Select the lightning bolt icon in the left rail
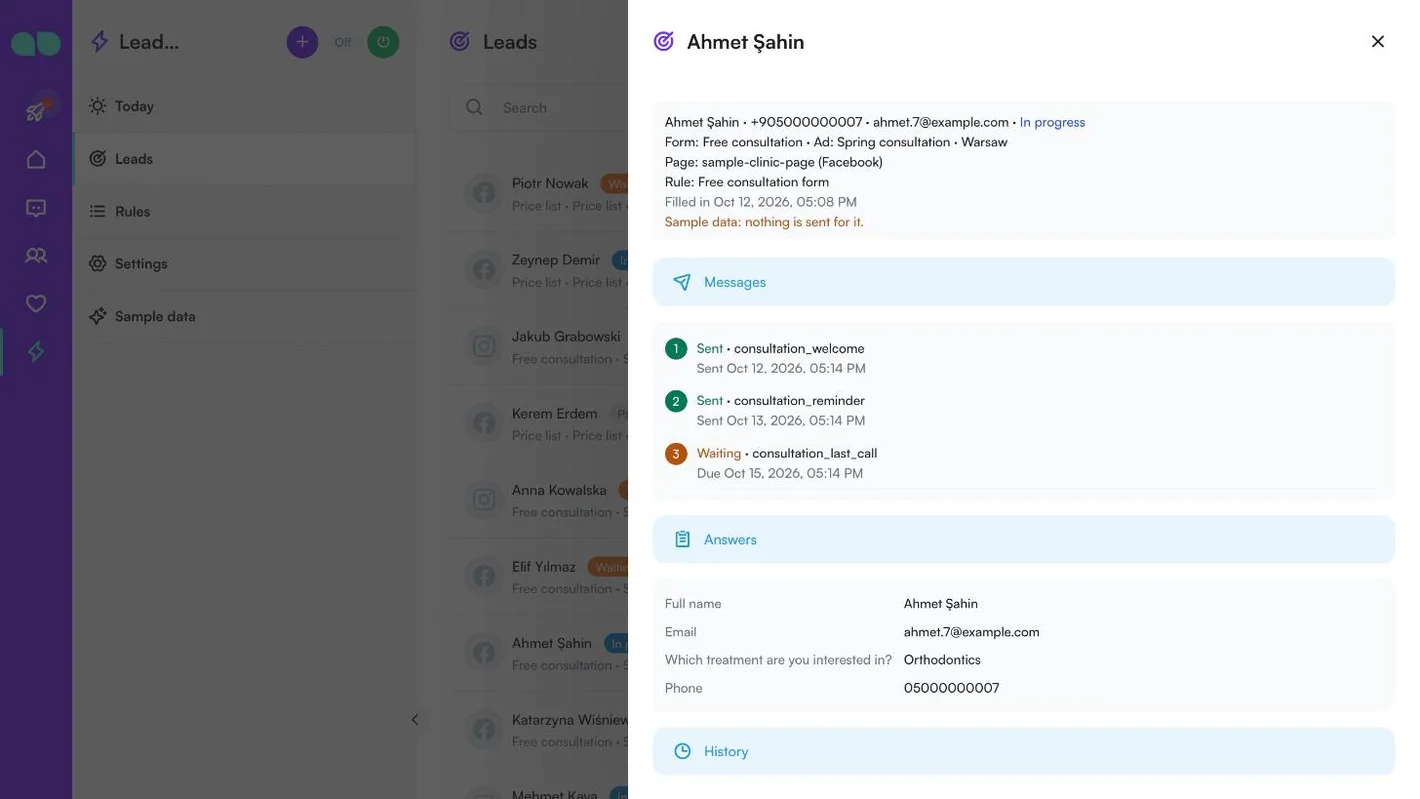 (36, 351)
